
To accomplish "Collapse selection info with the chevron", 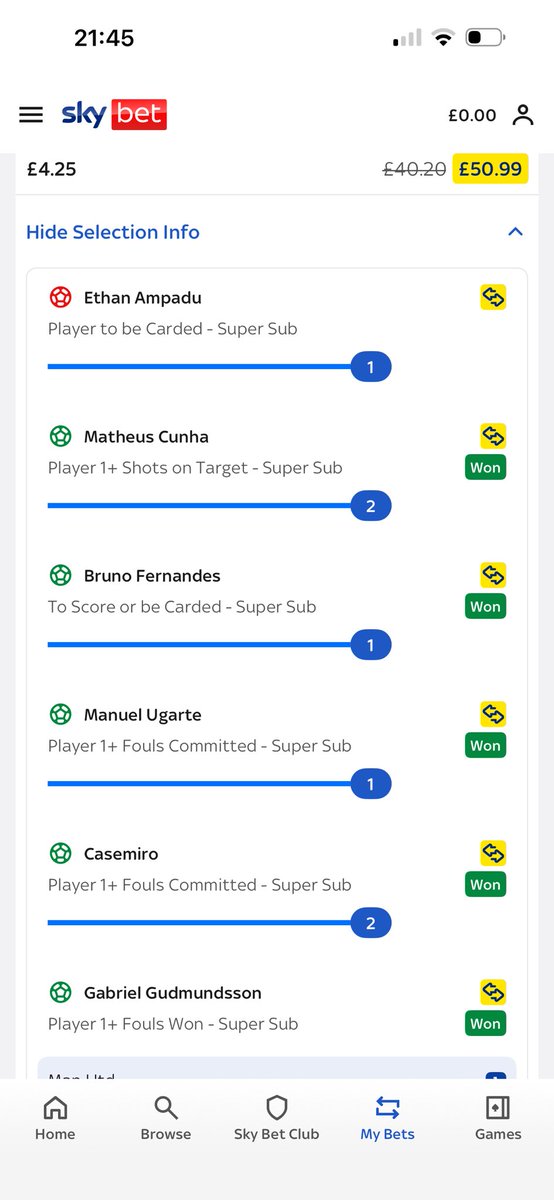I will click(x=515, y=232).
